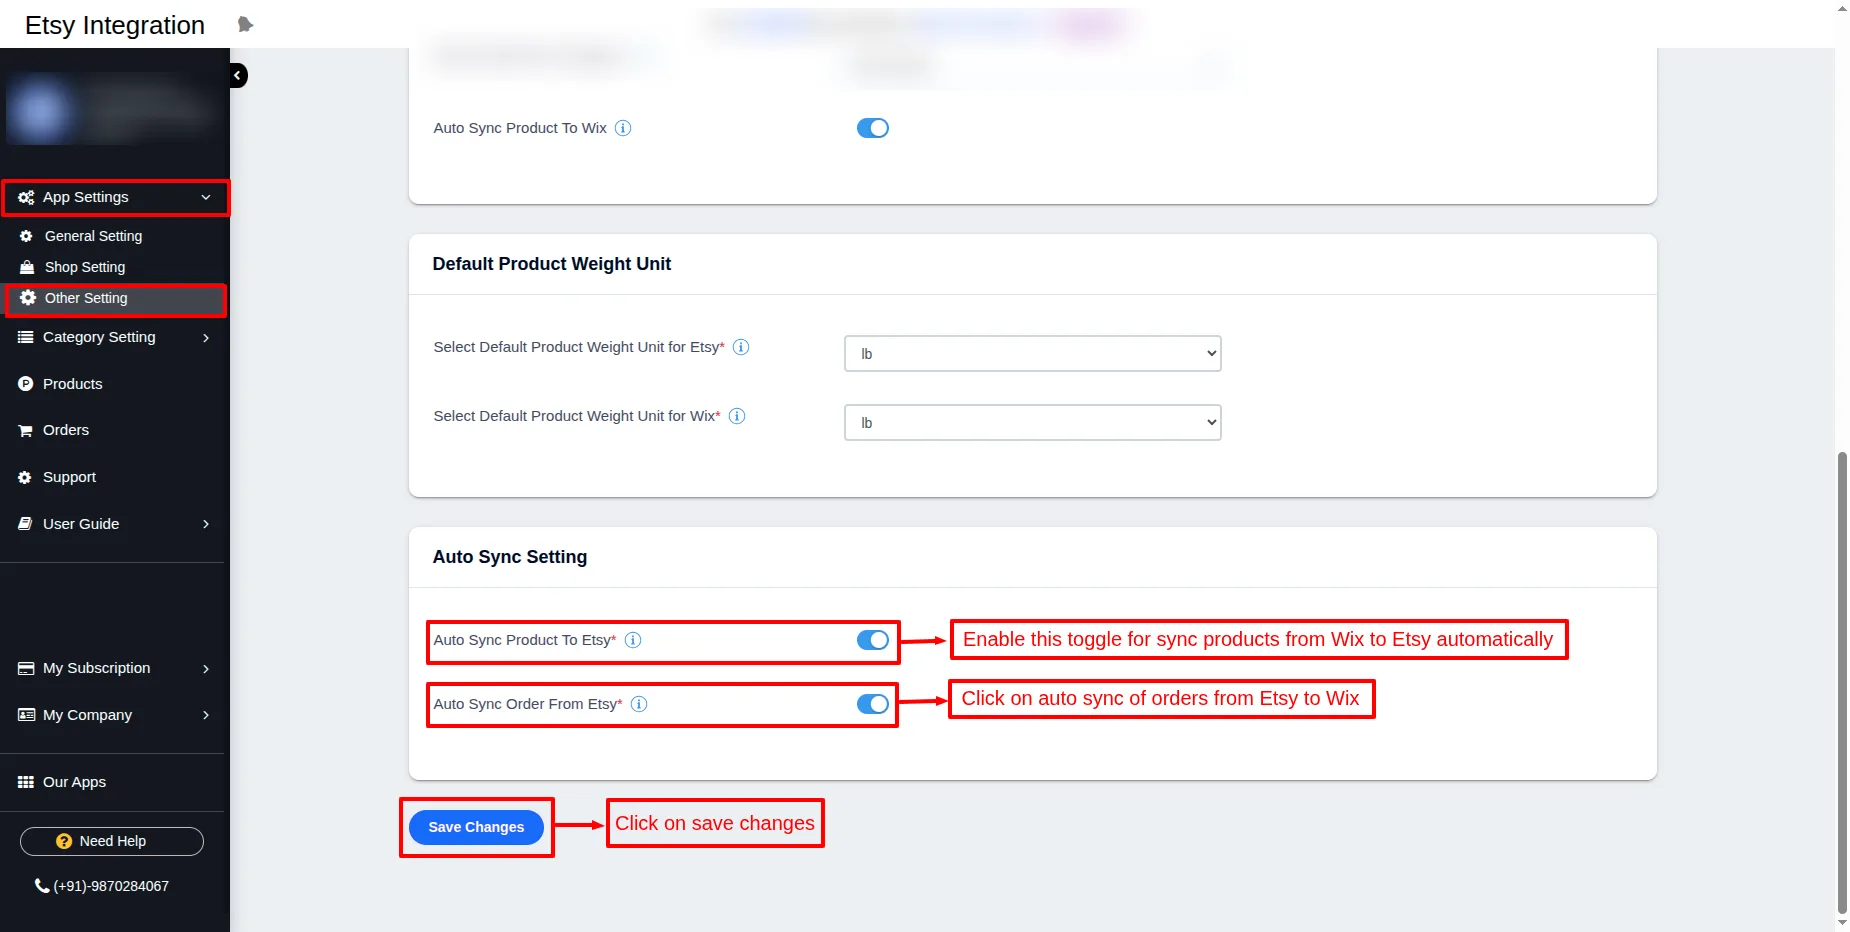Click the page vertical scrollbar thumb

tap(1842, 681)
